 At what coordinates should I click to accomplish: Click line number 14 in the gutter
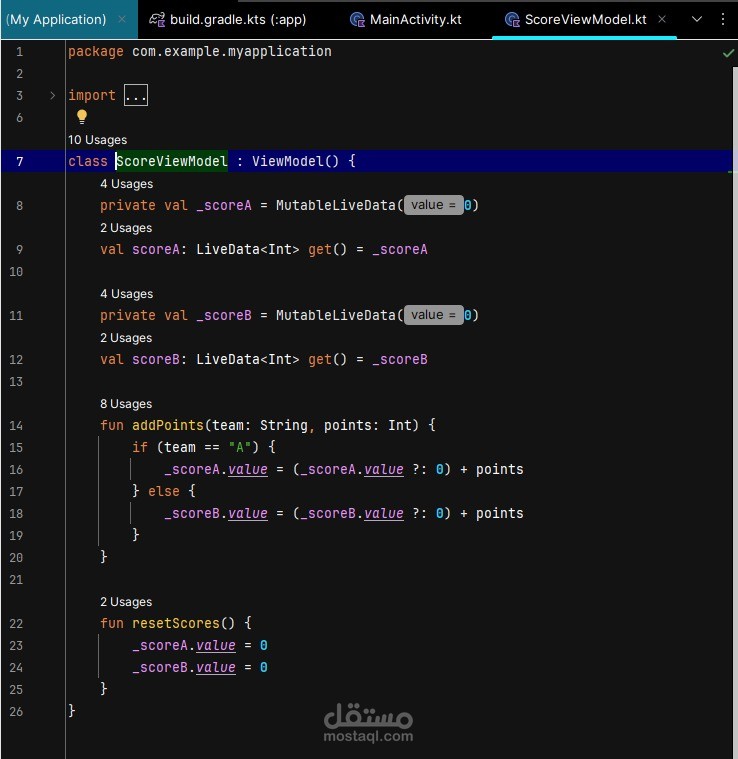16,425
